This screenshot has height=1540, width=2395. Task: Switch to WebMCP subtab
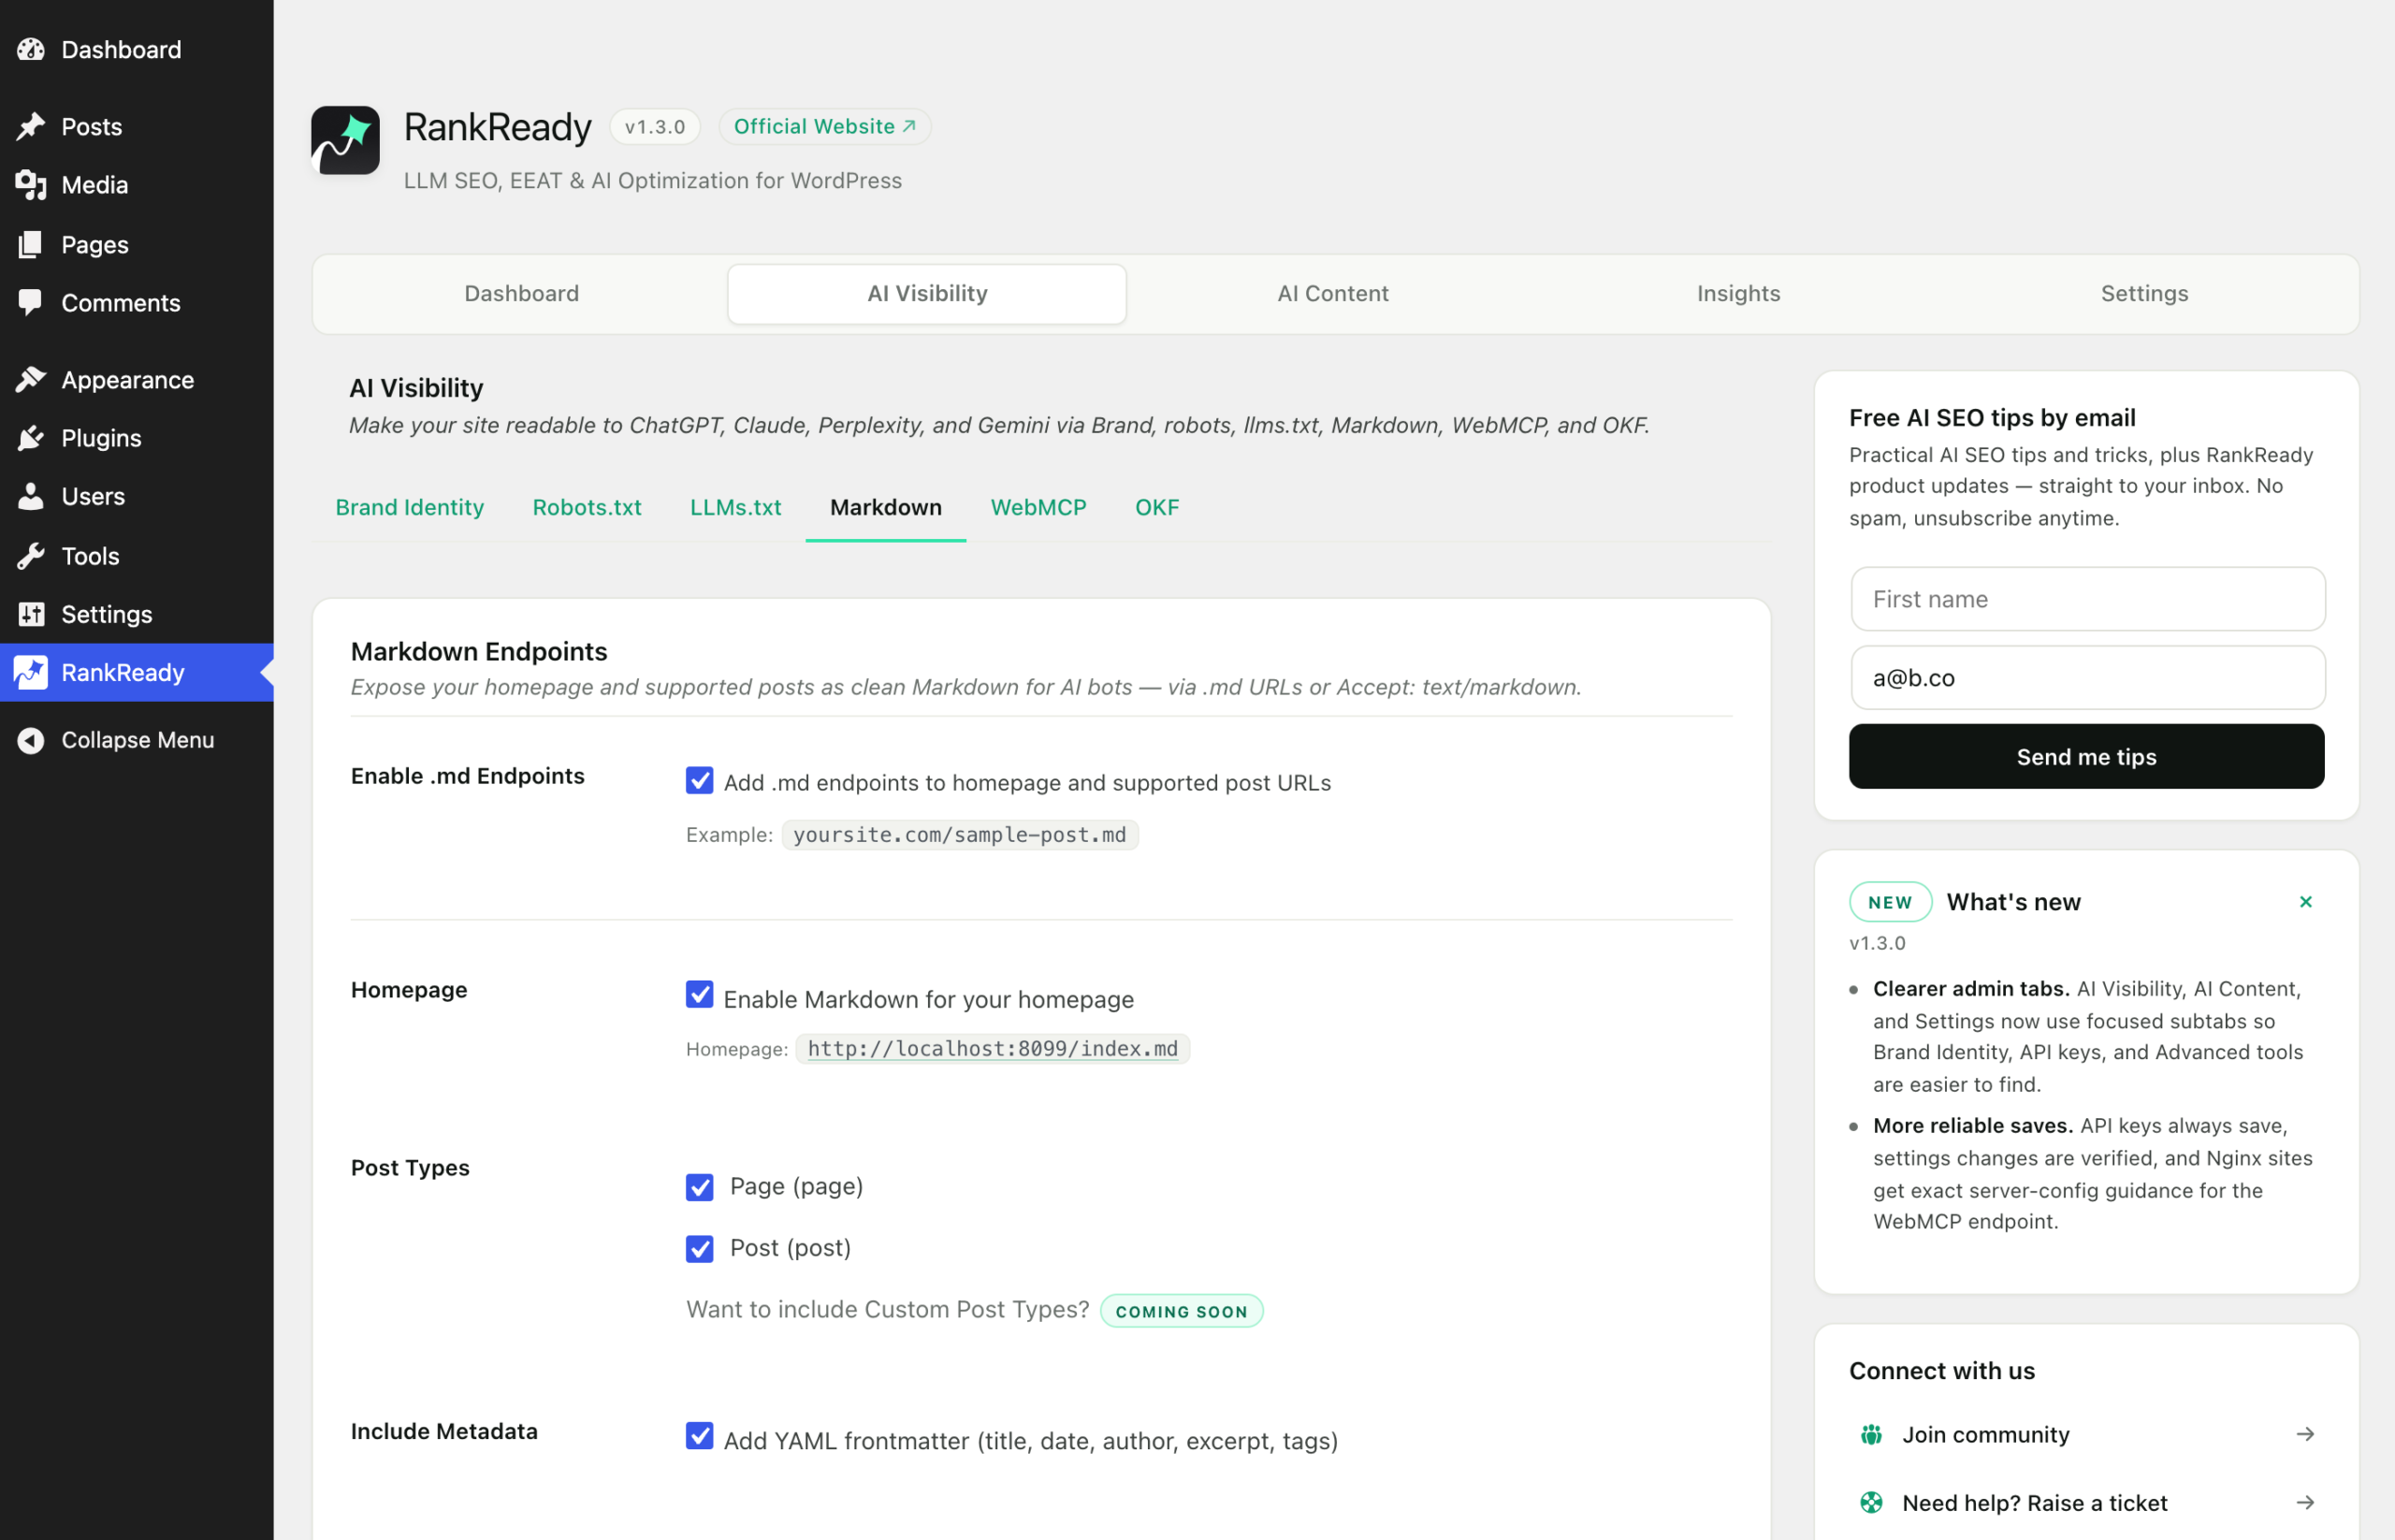(1038, 508)
